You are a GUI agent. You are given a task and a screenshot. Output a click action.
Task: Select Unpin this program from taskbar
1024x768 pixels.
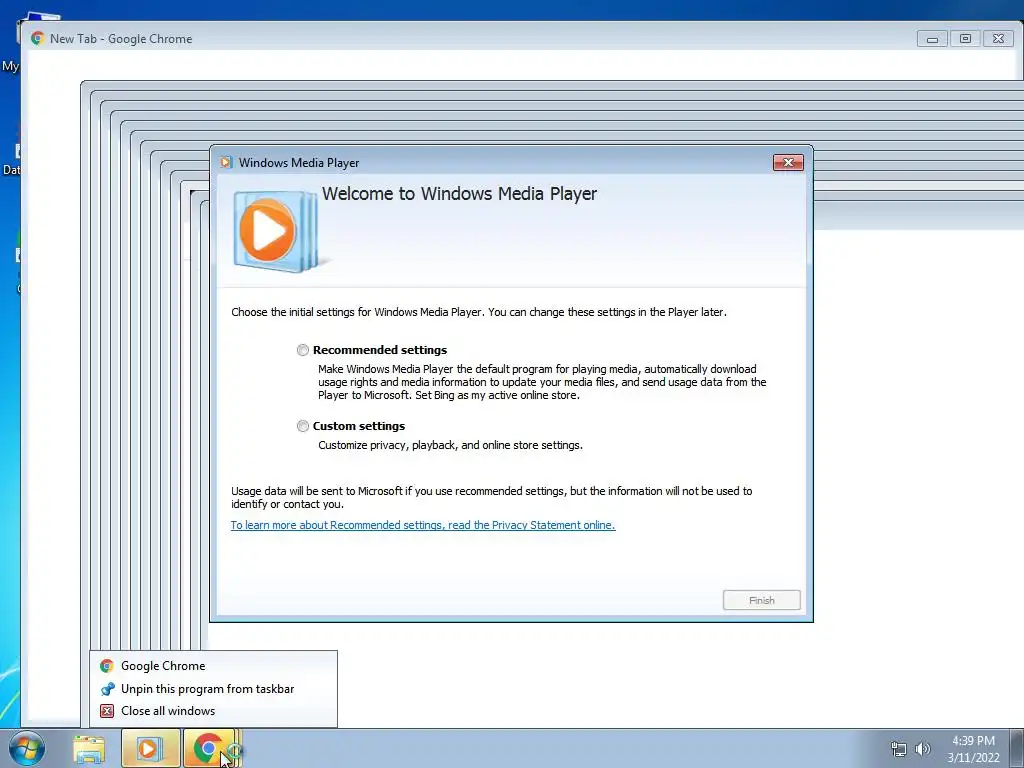pos(214,689)
